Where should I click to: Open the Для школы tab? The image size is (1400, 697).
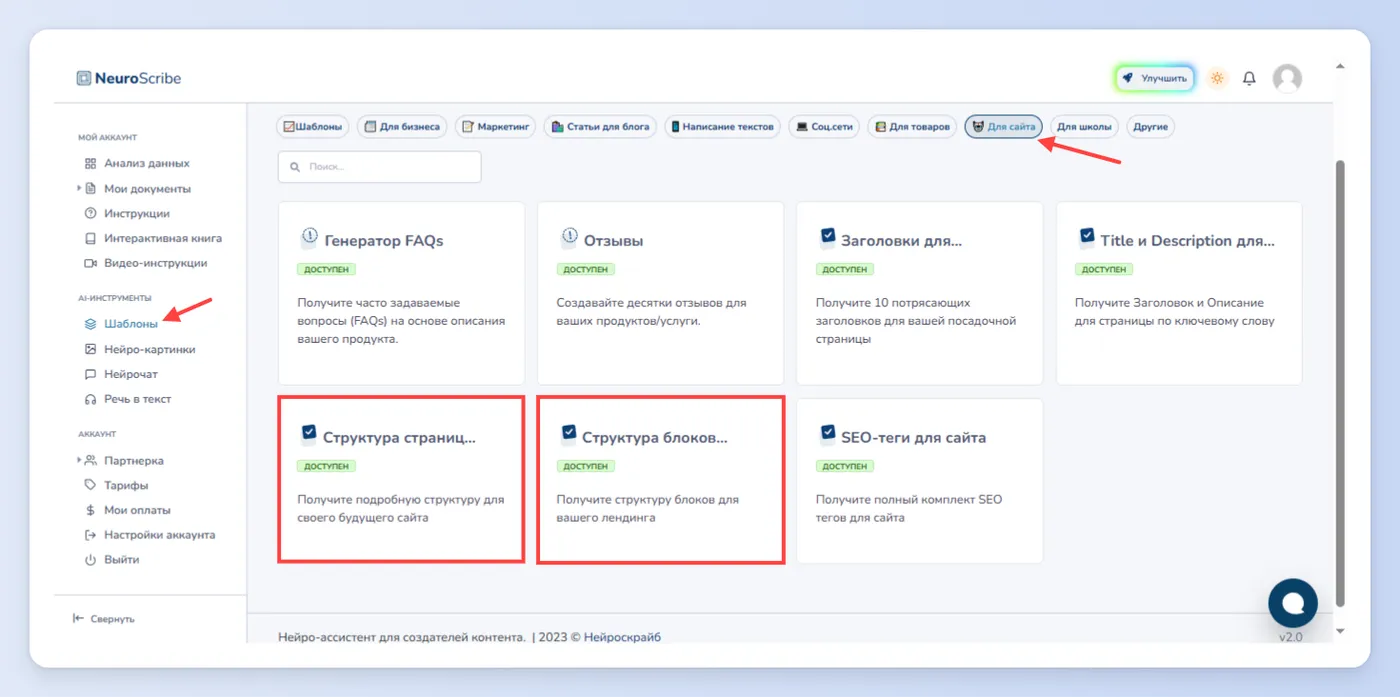[1084, 127]
